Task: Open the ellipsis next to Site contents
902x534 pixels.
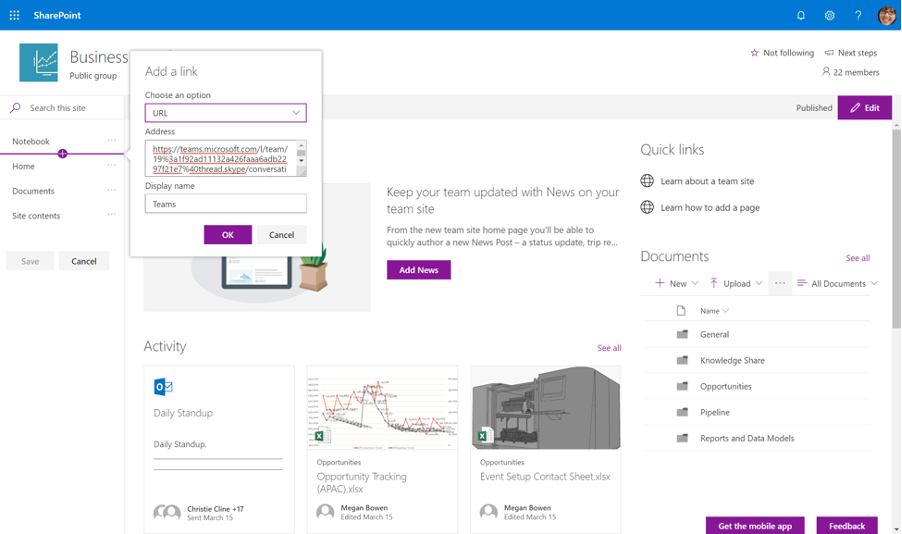Action: pyautogui.click(x=112, y=215)
